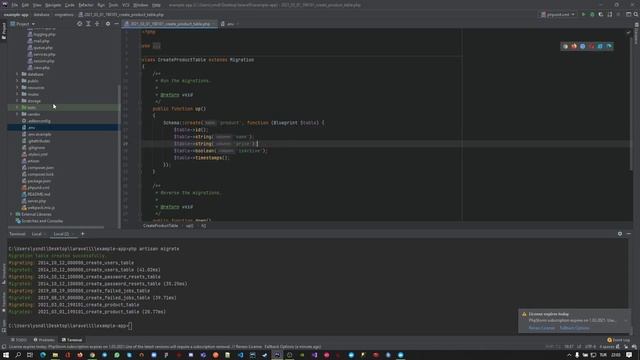This screenshot has width=640, height=360.
Task: Open preview in Firefox browser
Action: coord(574,46)
